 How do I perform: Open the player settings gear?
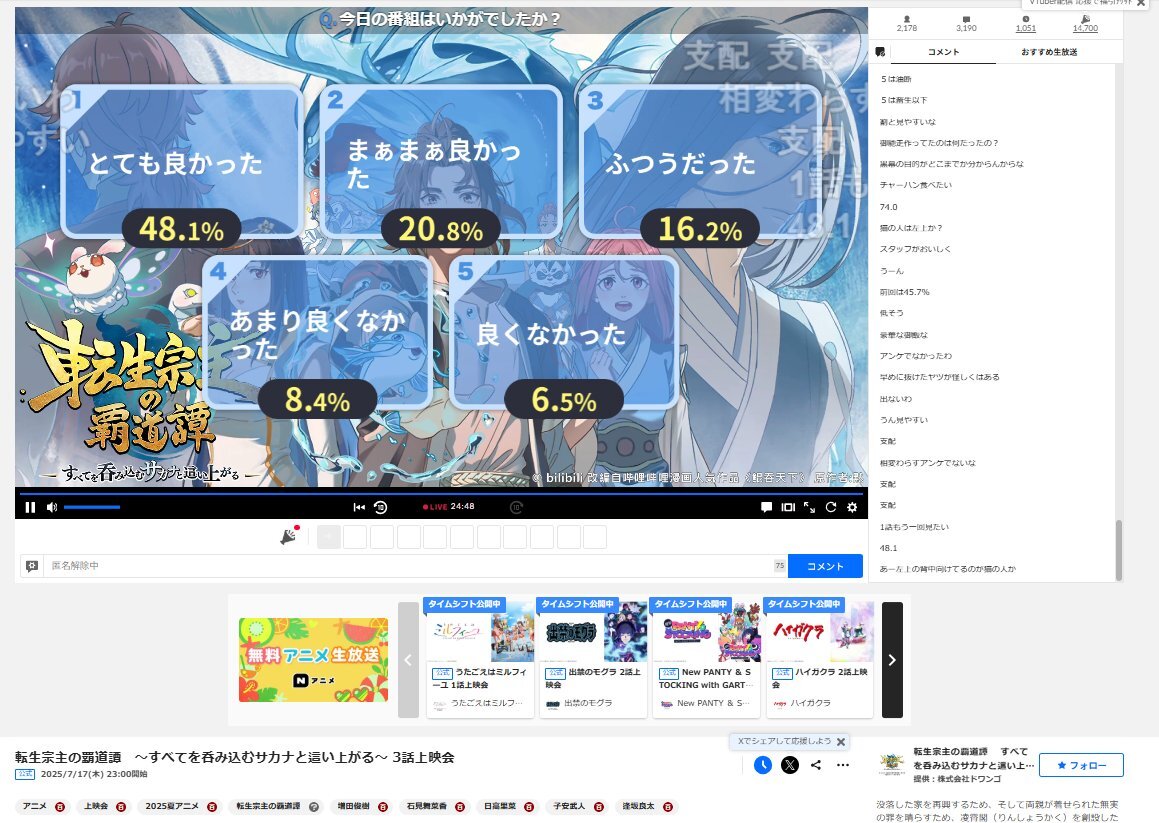[x=852, y=507]
